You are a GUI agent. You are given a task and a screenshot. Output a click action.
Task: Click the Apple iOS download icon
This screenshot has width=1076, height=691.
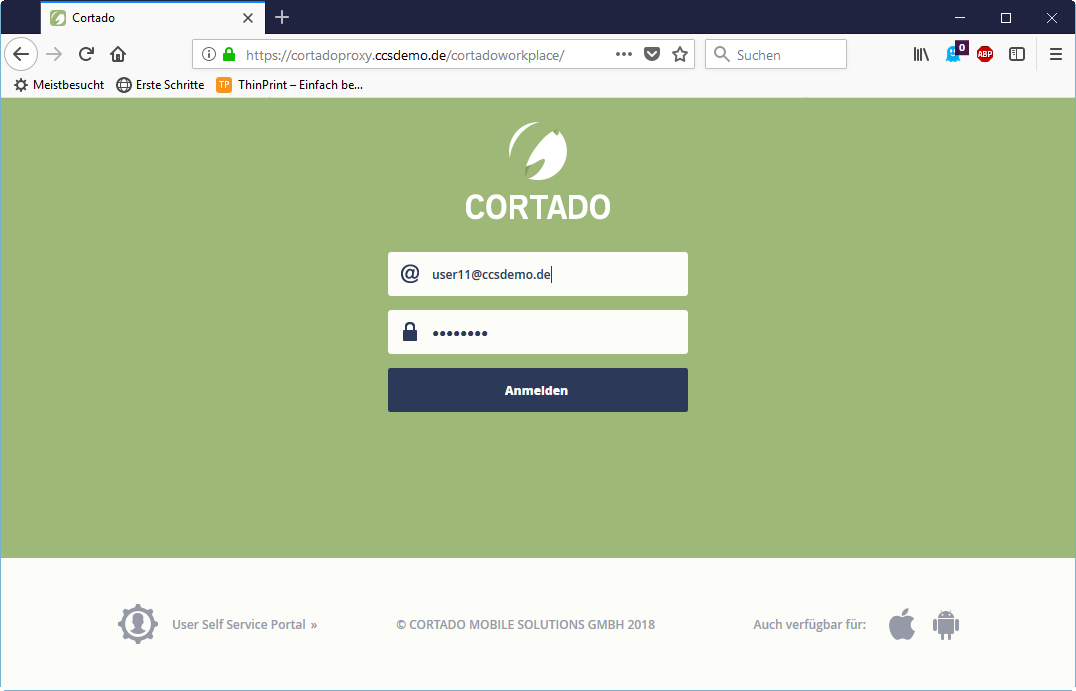click(x=902, y=624)
